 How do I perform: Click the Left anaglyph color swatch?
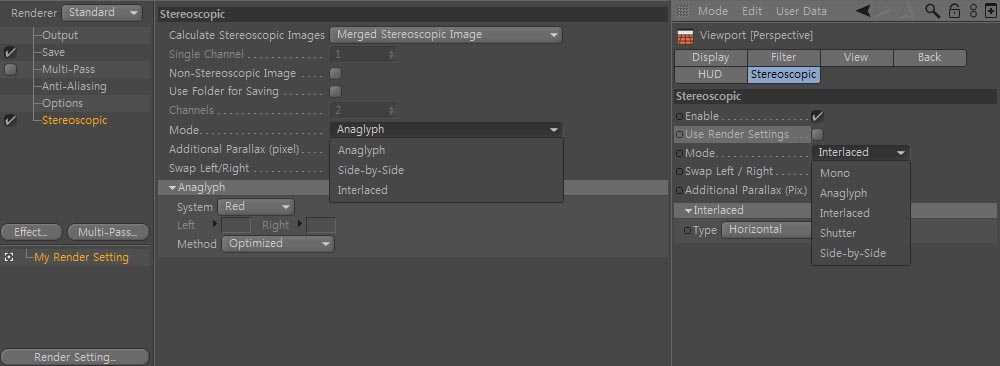pyautogui.click(x=236, y=225)
